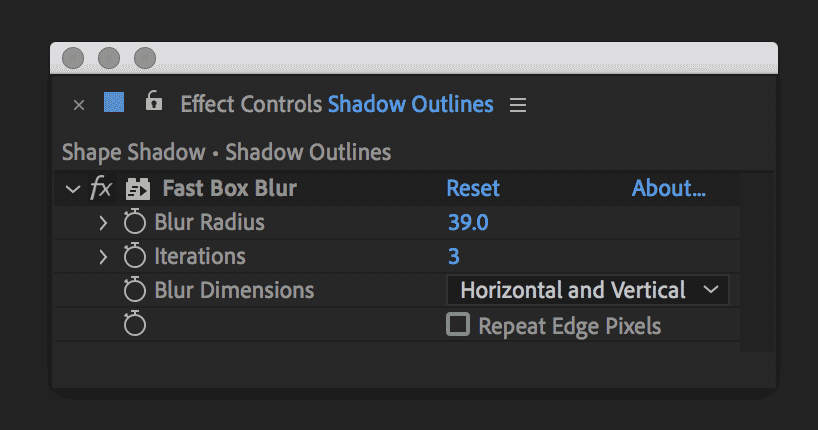Click the blue layer color label square

click(114, 103)
